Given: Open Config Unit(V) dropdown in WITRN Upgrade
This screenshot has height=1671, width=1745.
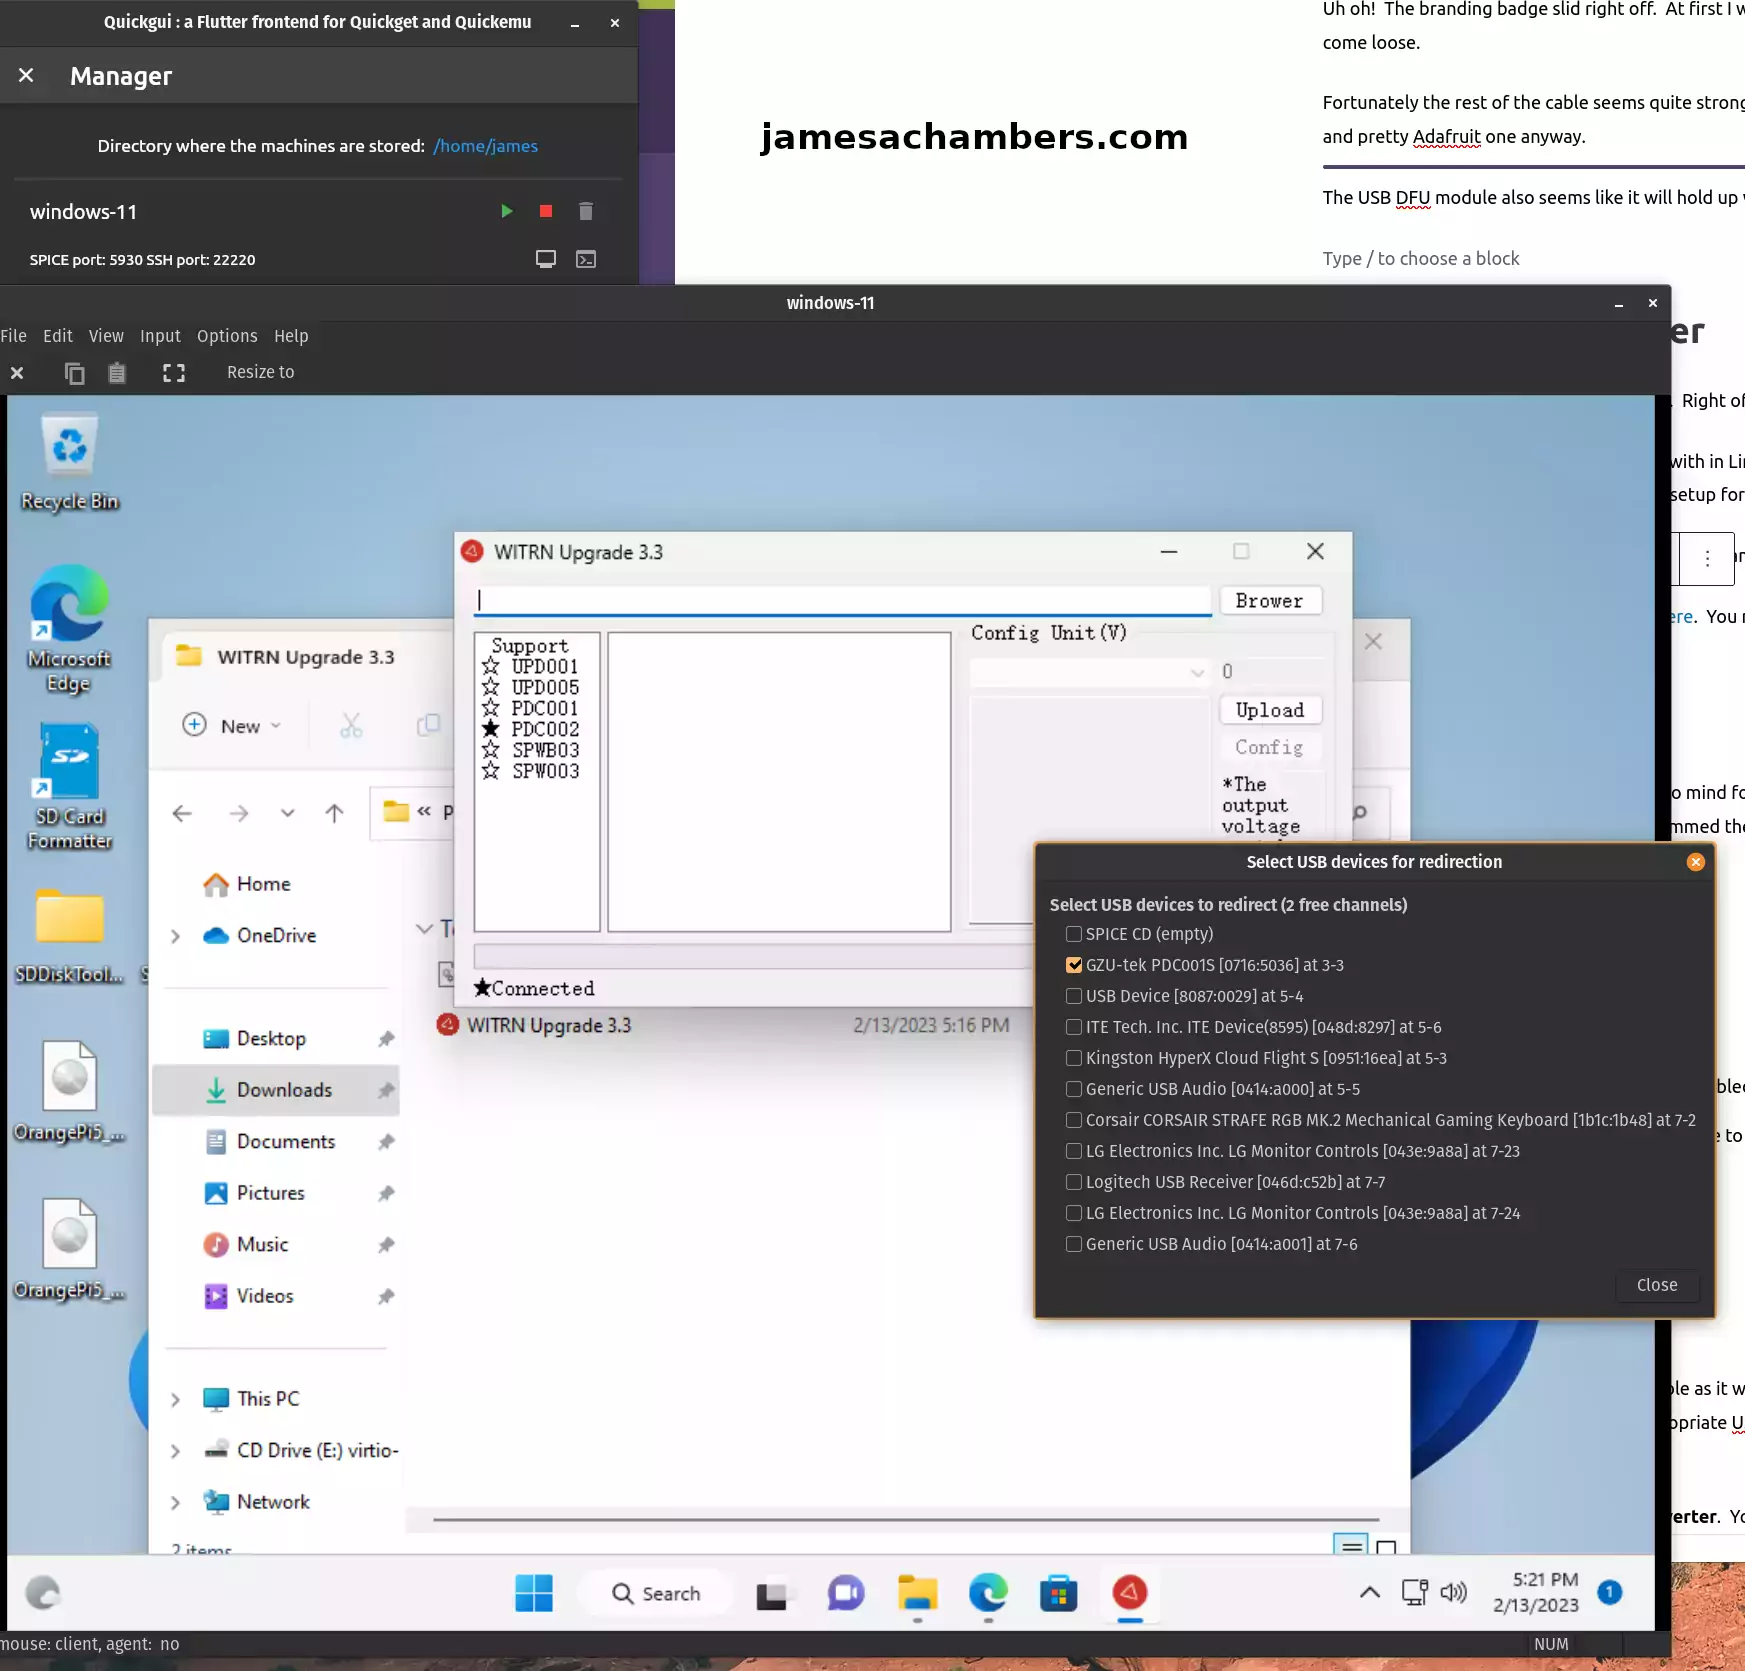Looking at the screenshot, I should 1090,673.
